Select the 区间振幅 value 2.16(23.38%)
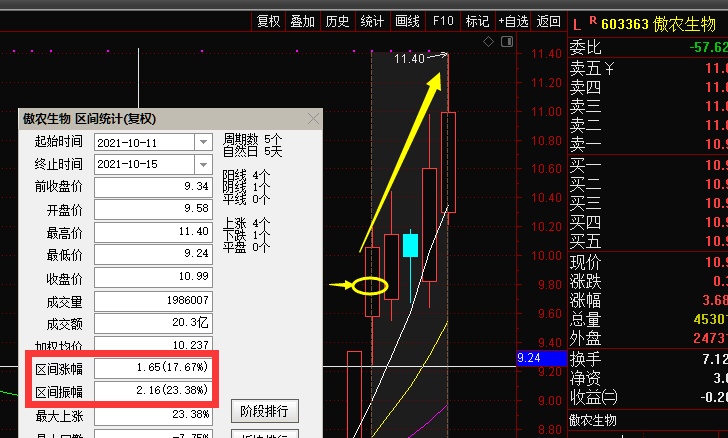 153,391
